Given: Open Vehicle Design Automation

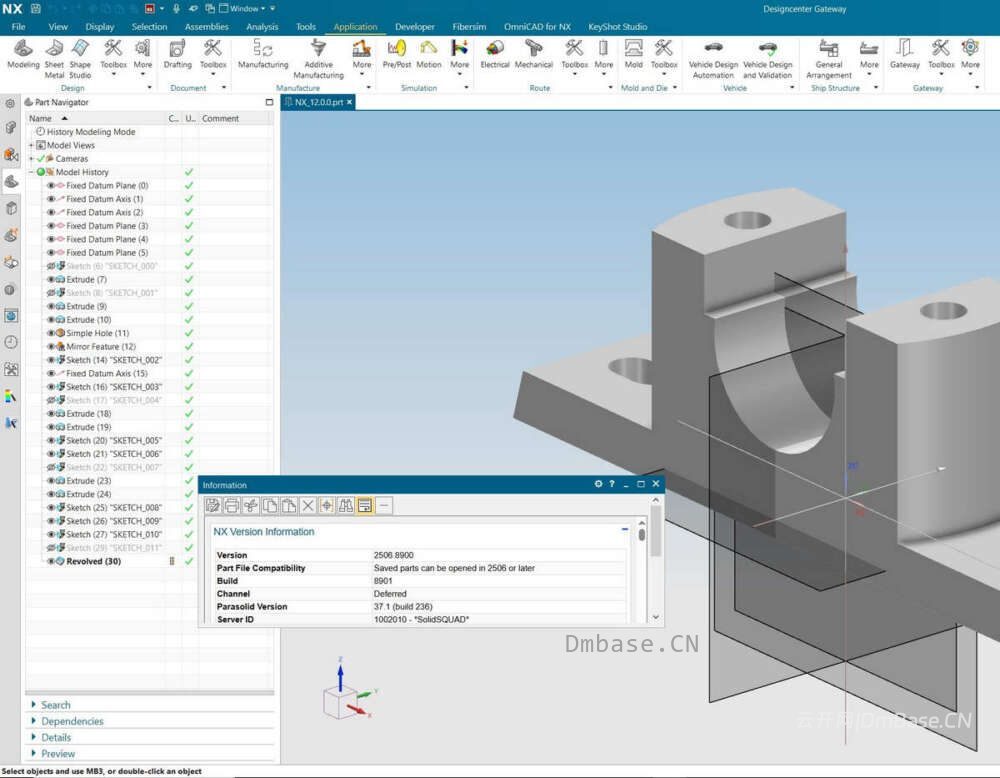Looking at the screenshot, I should [713, 59].
